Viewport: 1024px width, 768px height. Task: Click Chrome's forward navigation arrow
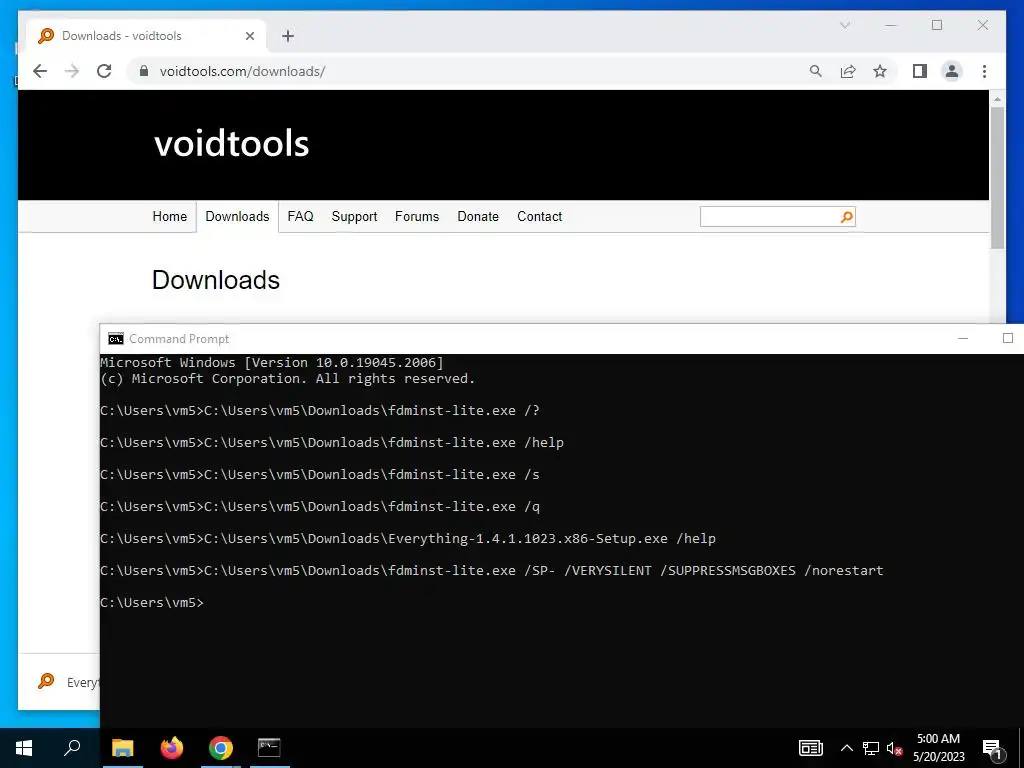coord(72,71)
